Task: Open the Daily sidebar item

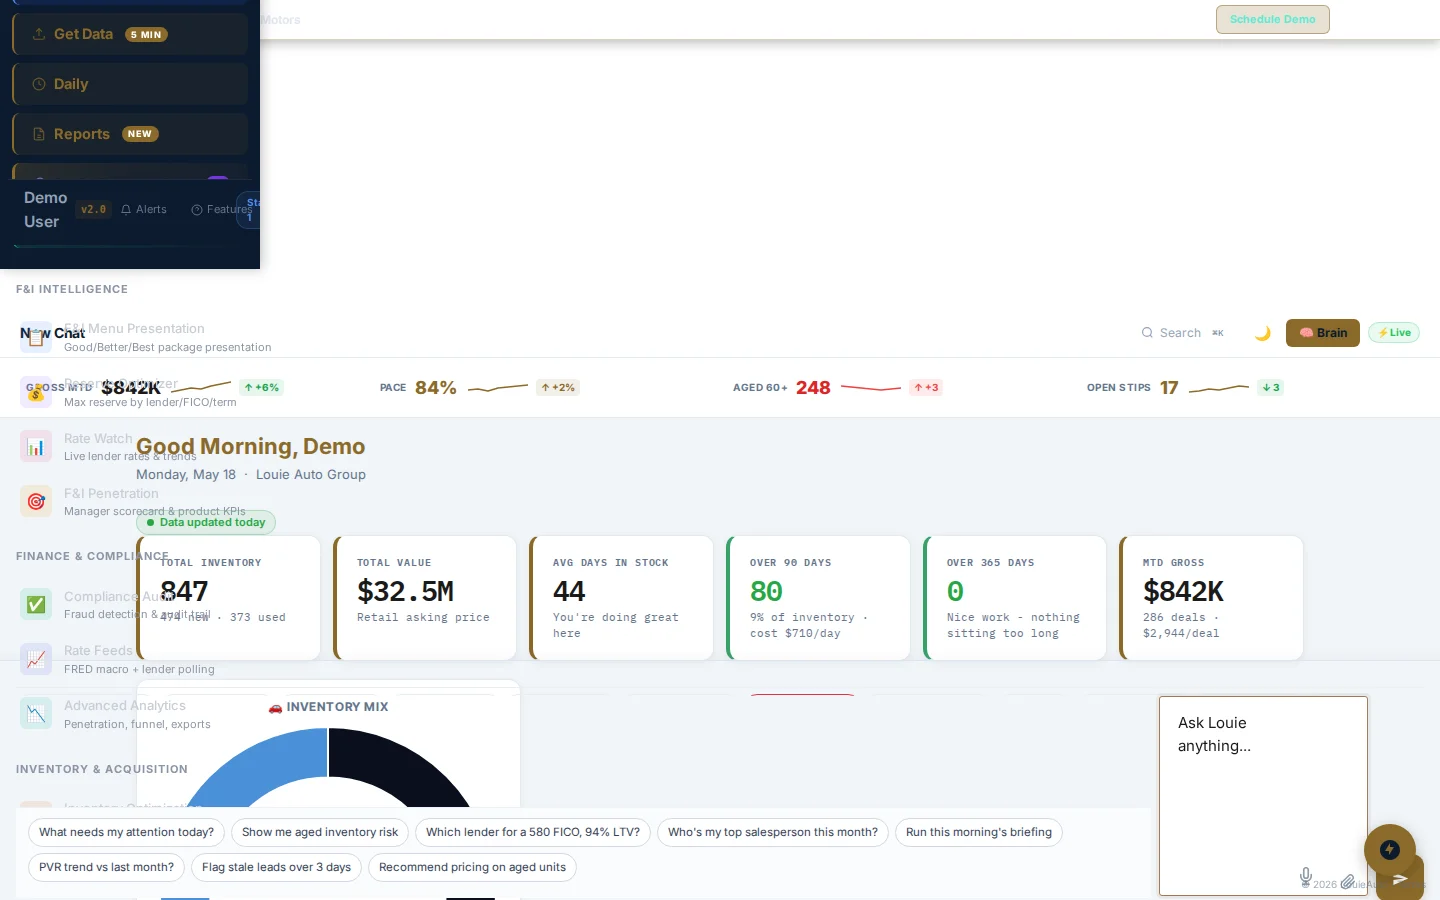Action: [x=130, y=84]
